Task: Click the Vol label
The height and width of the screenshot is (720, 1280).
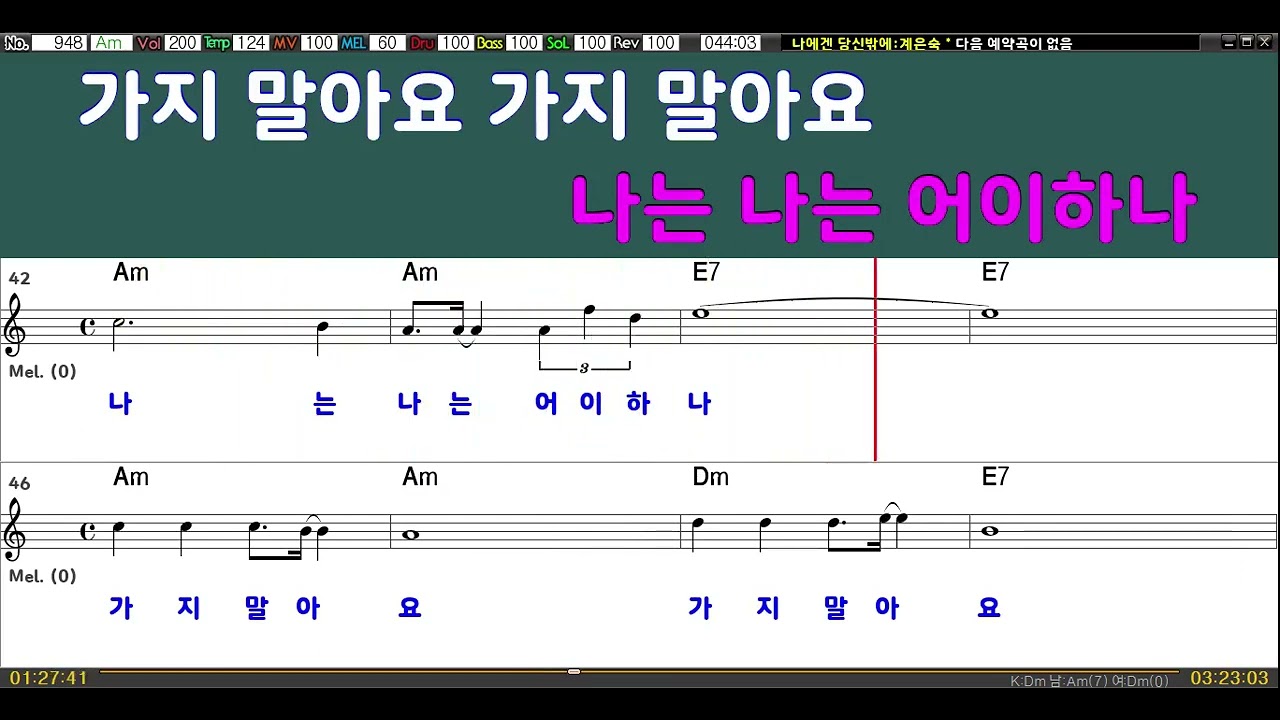Action: [x=149, y=43]
